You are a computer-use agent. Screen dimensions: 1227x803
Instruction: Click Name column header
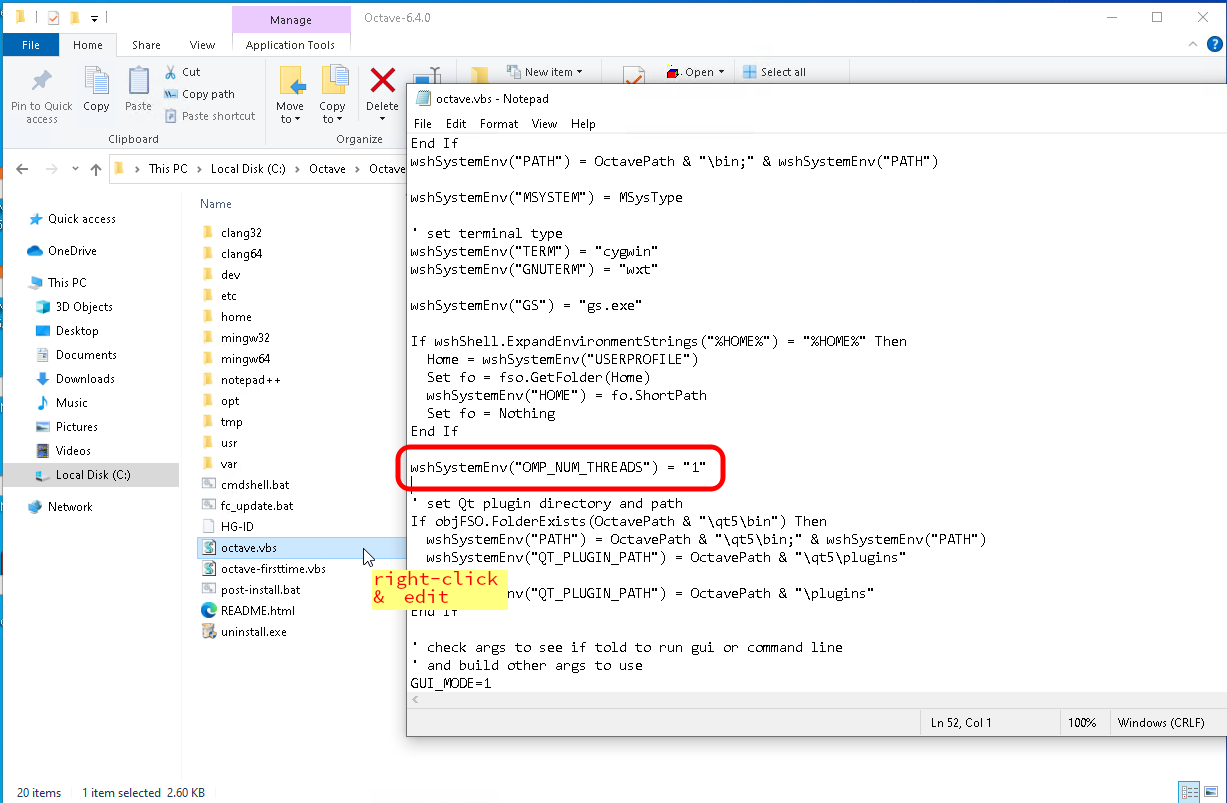click(216, 204)
